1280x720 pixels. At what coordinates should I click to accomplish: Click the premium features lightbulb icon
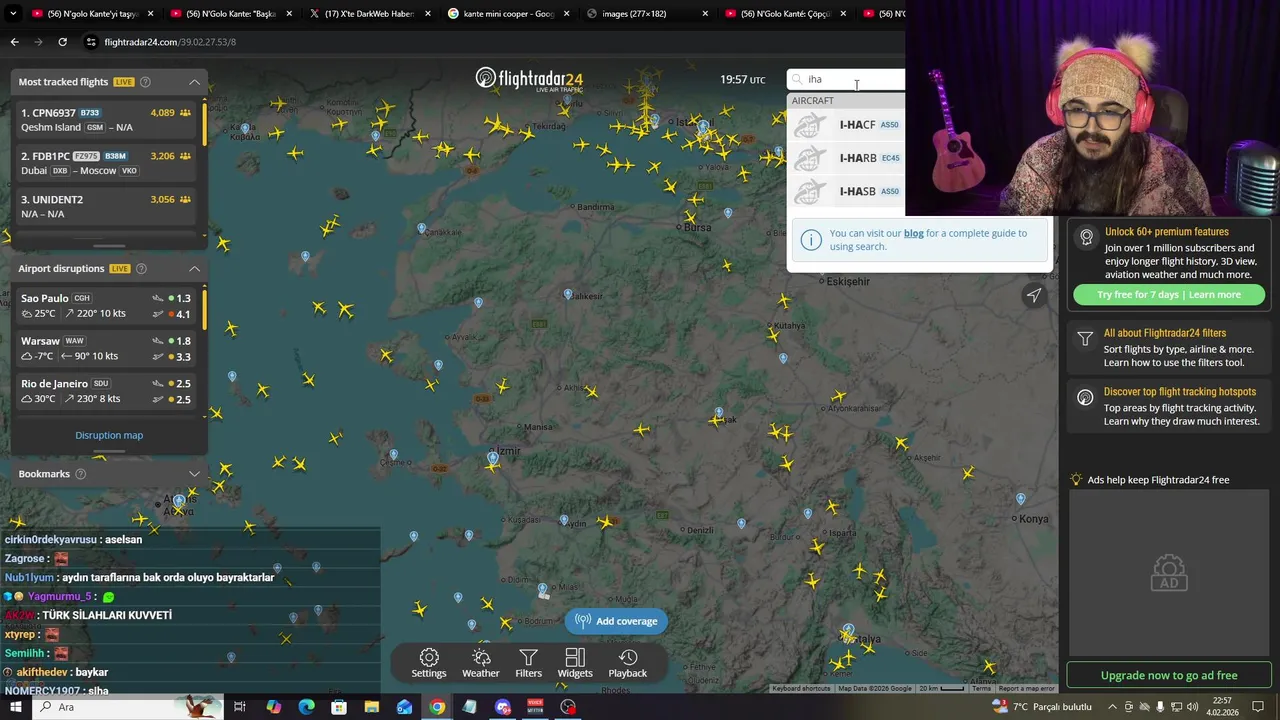click(x=1087, y=237)
